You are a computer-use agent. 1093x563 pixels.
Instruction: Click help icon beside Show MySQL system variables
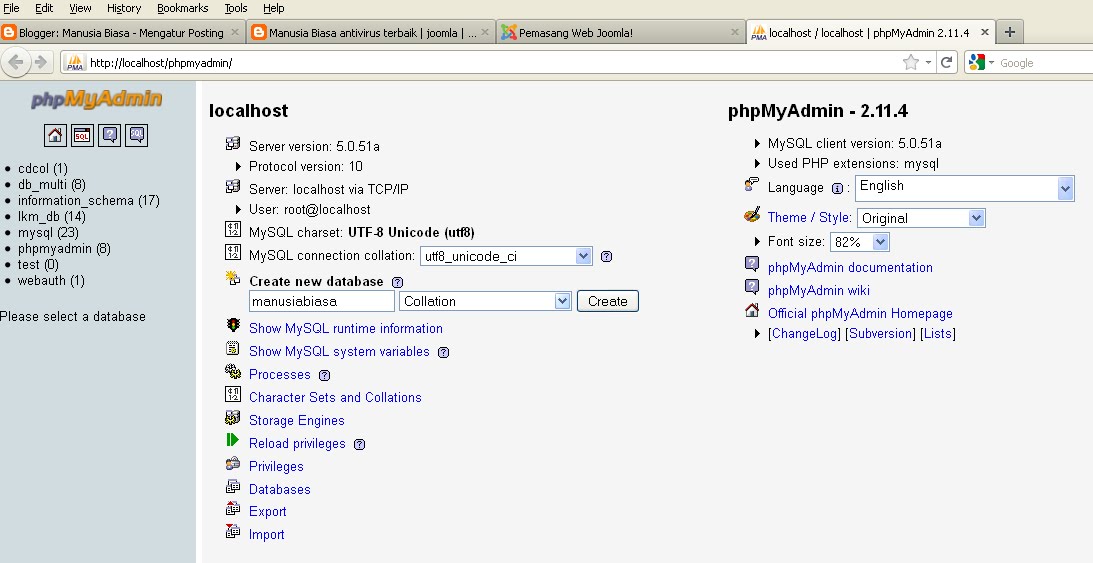[443, 353]
